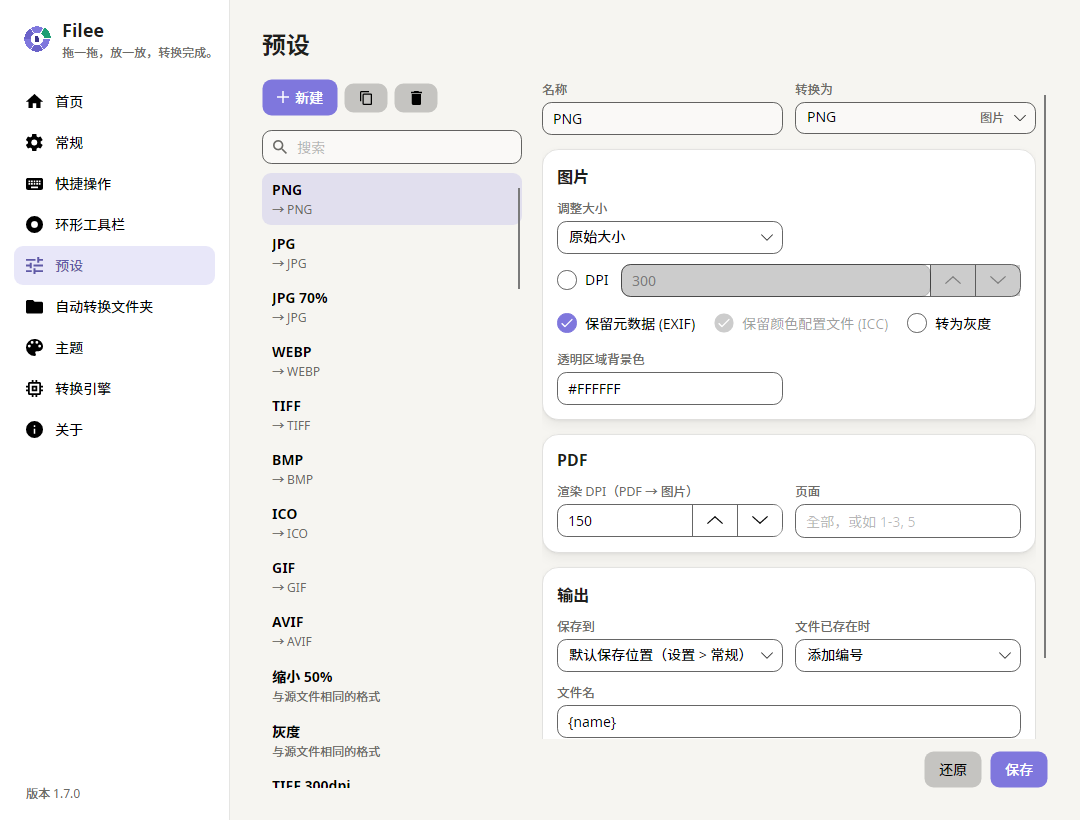Click the 快捷操作 keyboard icon
Screen dimensions: 1080x820
tap(34, 184)
